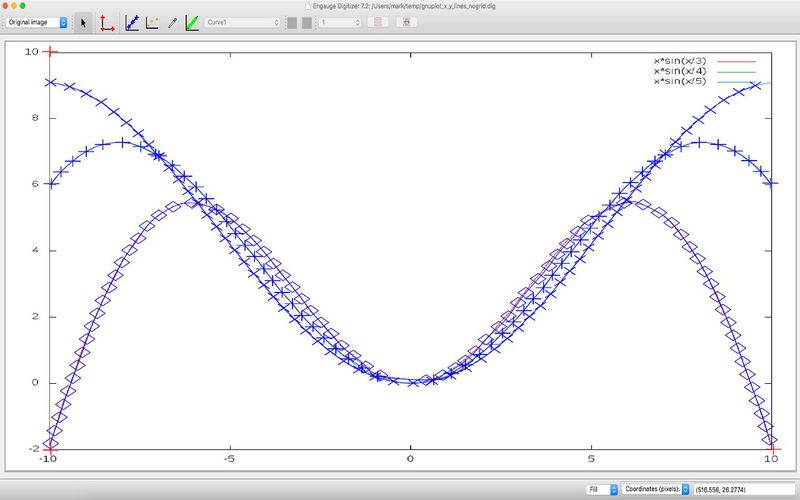Click the red axis point at bottom-right 10
Screen dimensions: 800x500
[771, 449]
